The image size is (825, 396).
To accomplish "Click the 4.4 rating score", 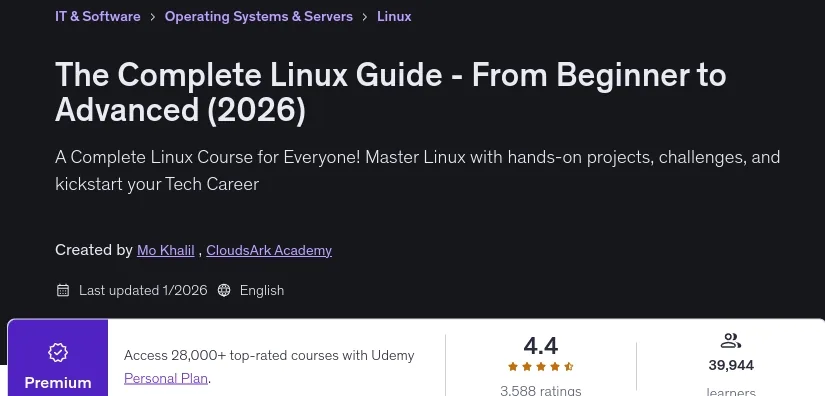I will click(541, 346).
